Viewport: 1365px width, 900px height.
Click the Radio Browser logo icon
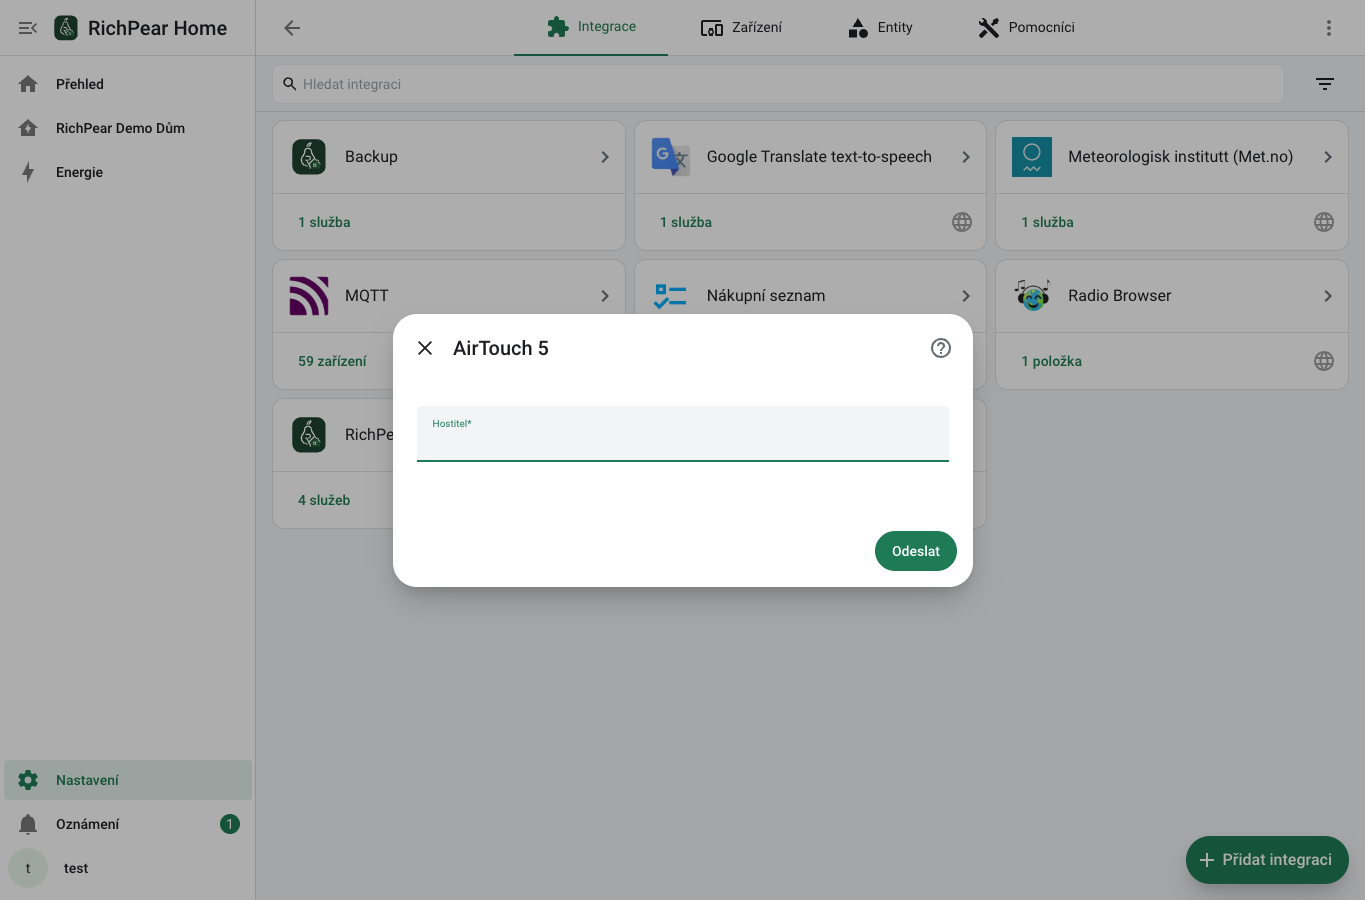point(1032,296)
